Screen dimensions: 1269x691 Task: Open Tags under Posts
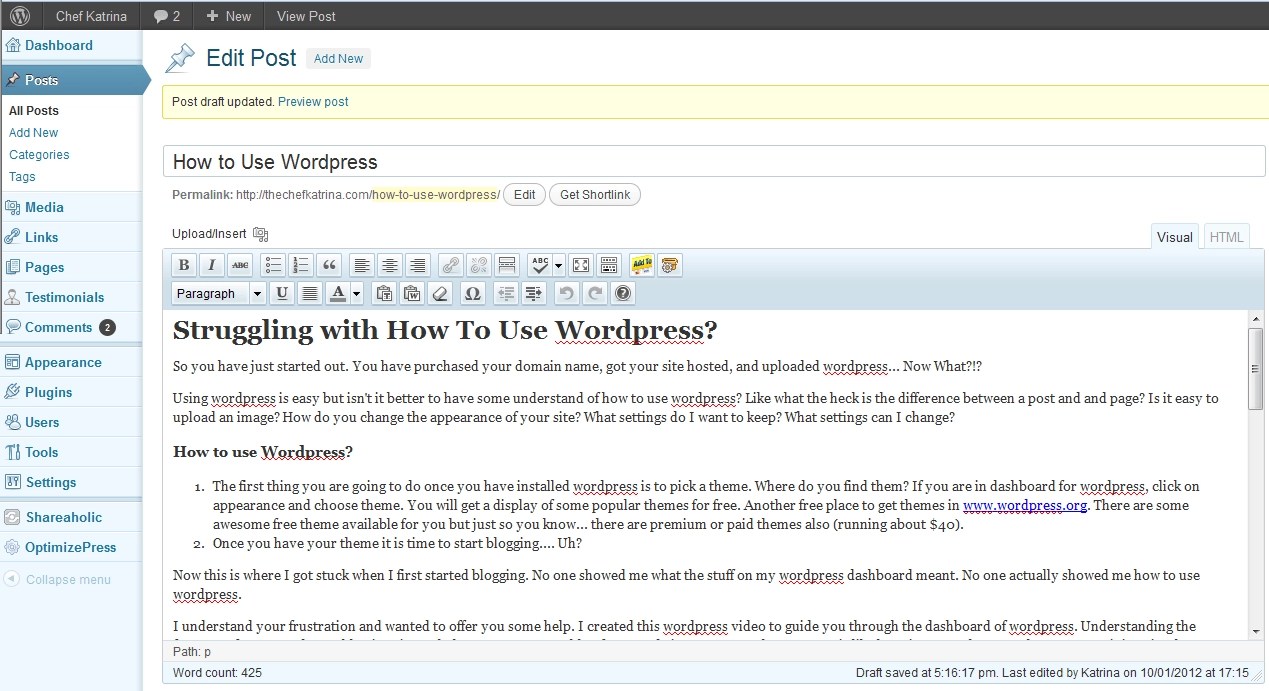pos(22,177)
